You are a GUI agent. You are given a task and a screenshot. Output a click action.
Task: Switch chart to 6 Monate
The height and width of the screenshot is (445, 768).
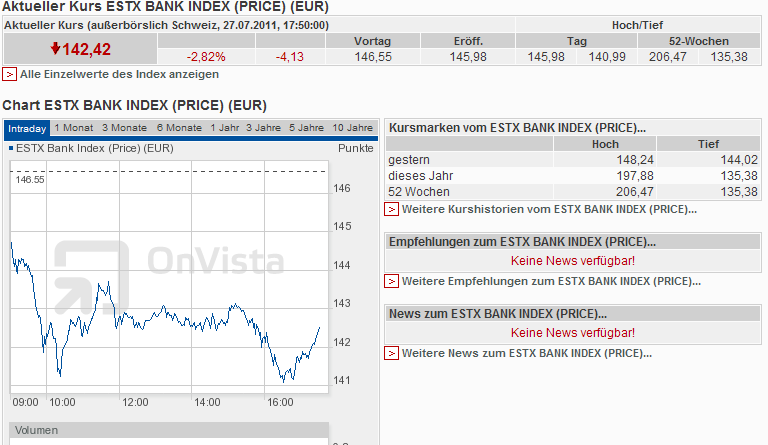tap(179, 128)
